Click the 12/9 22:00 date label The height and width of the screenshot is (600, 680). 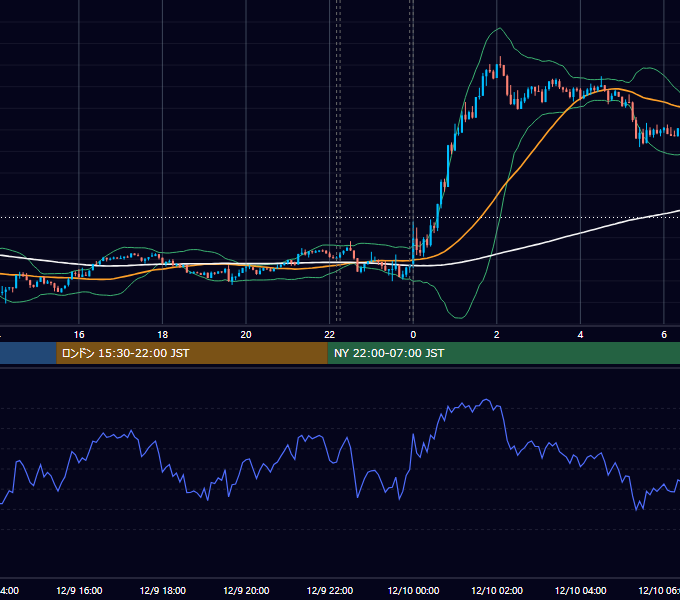click(330, 590)
